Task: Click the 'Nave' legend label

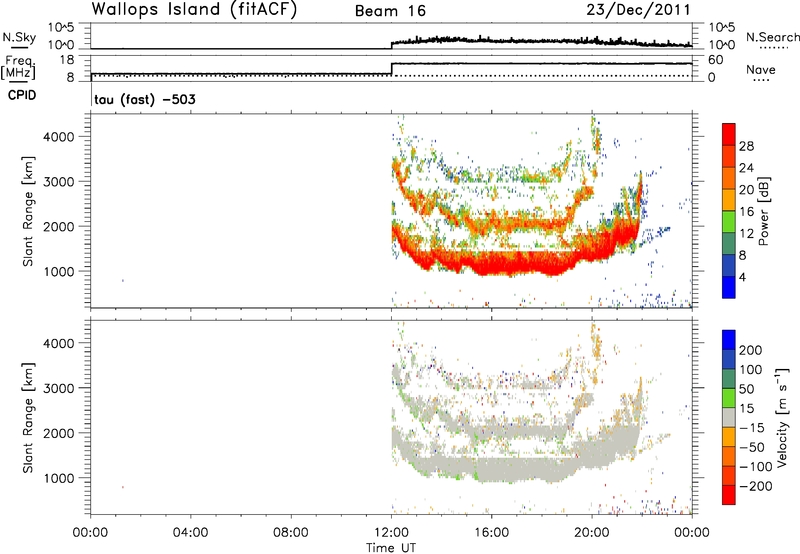Action: coord(761,69)
